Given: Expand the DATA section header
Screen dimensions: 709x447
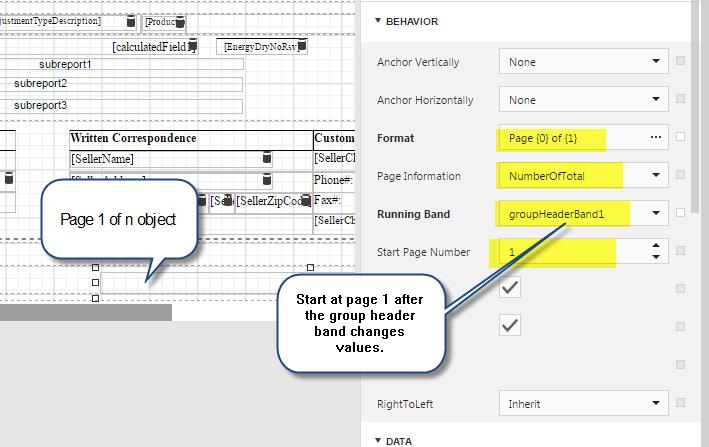Looking at the screenshot, I should (x=379, y=440).
